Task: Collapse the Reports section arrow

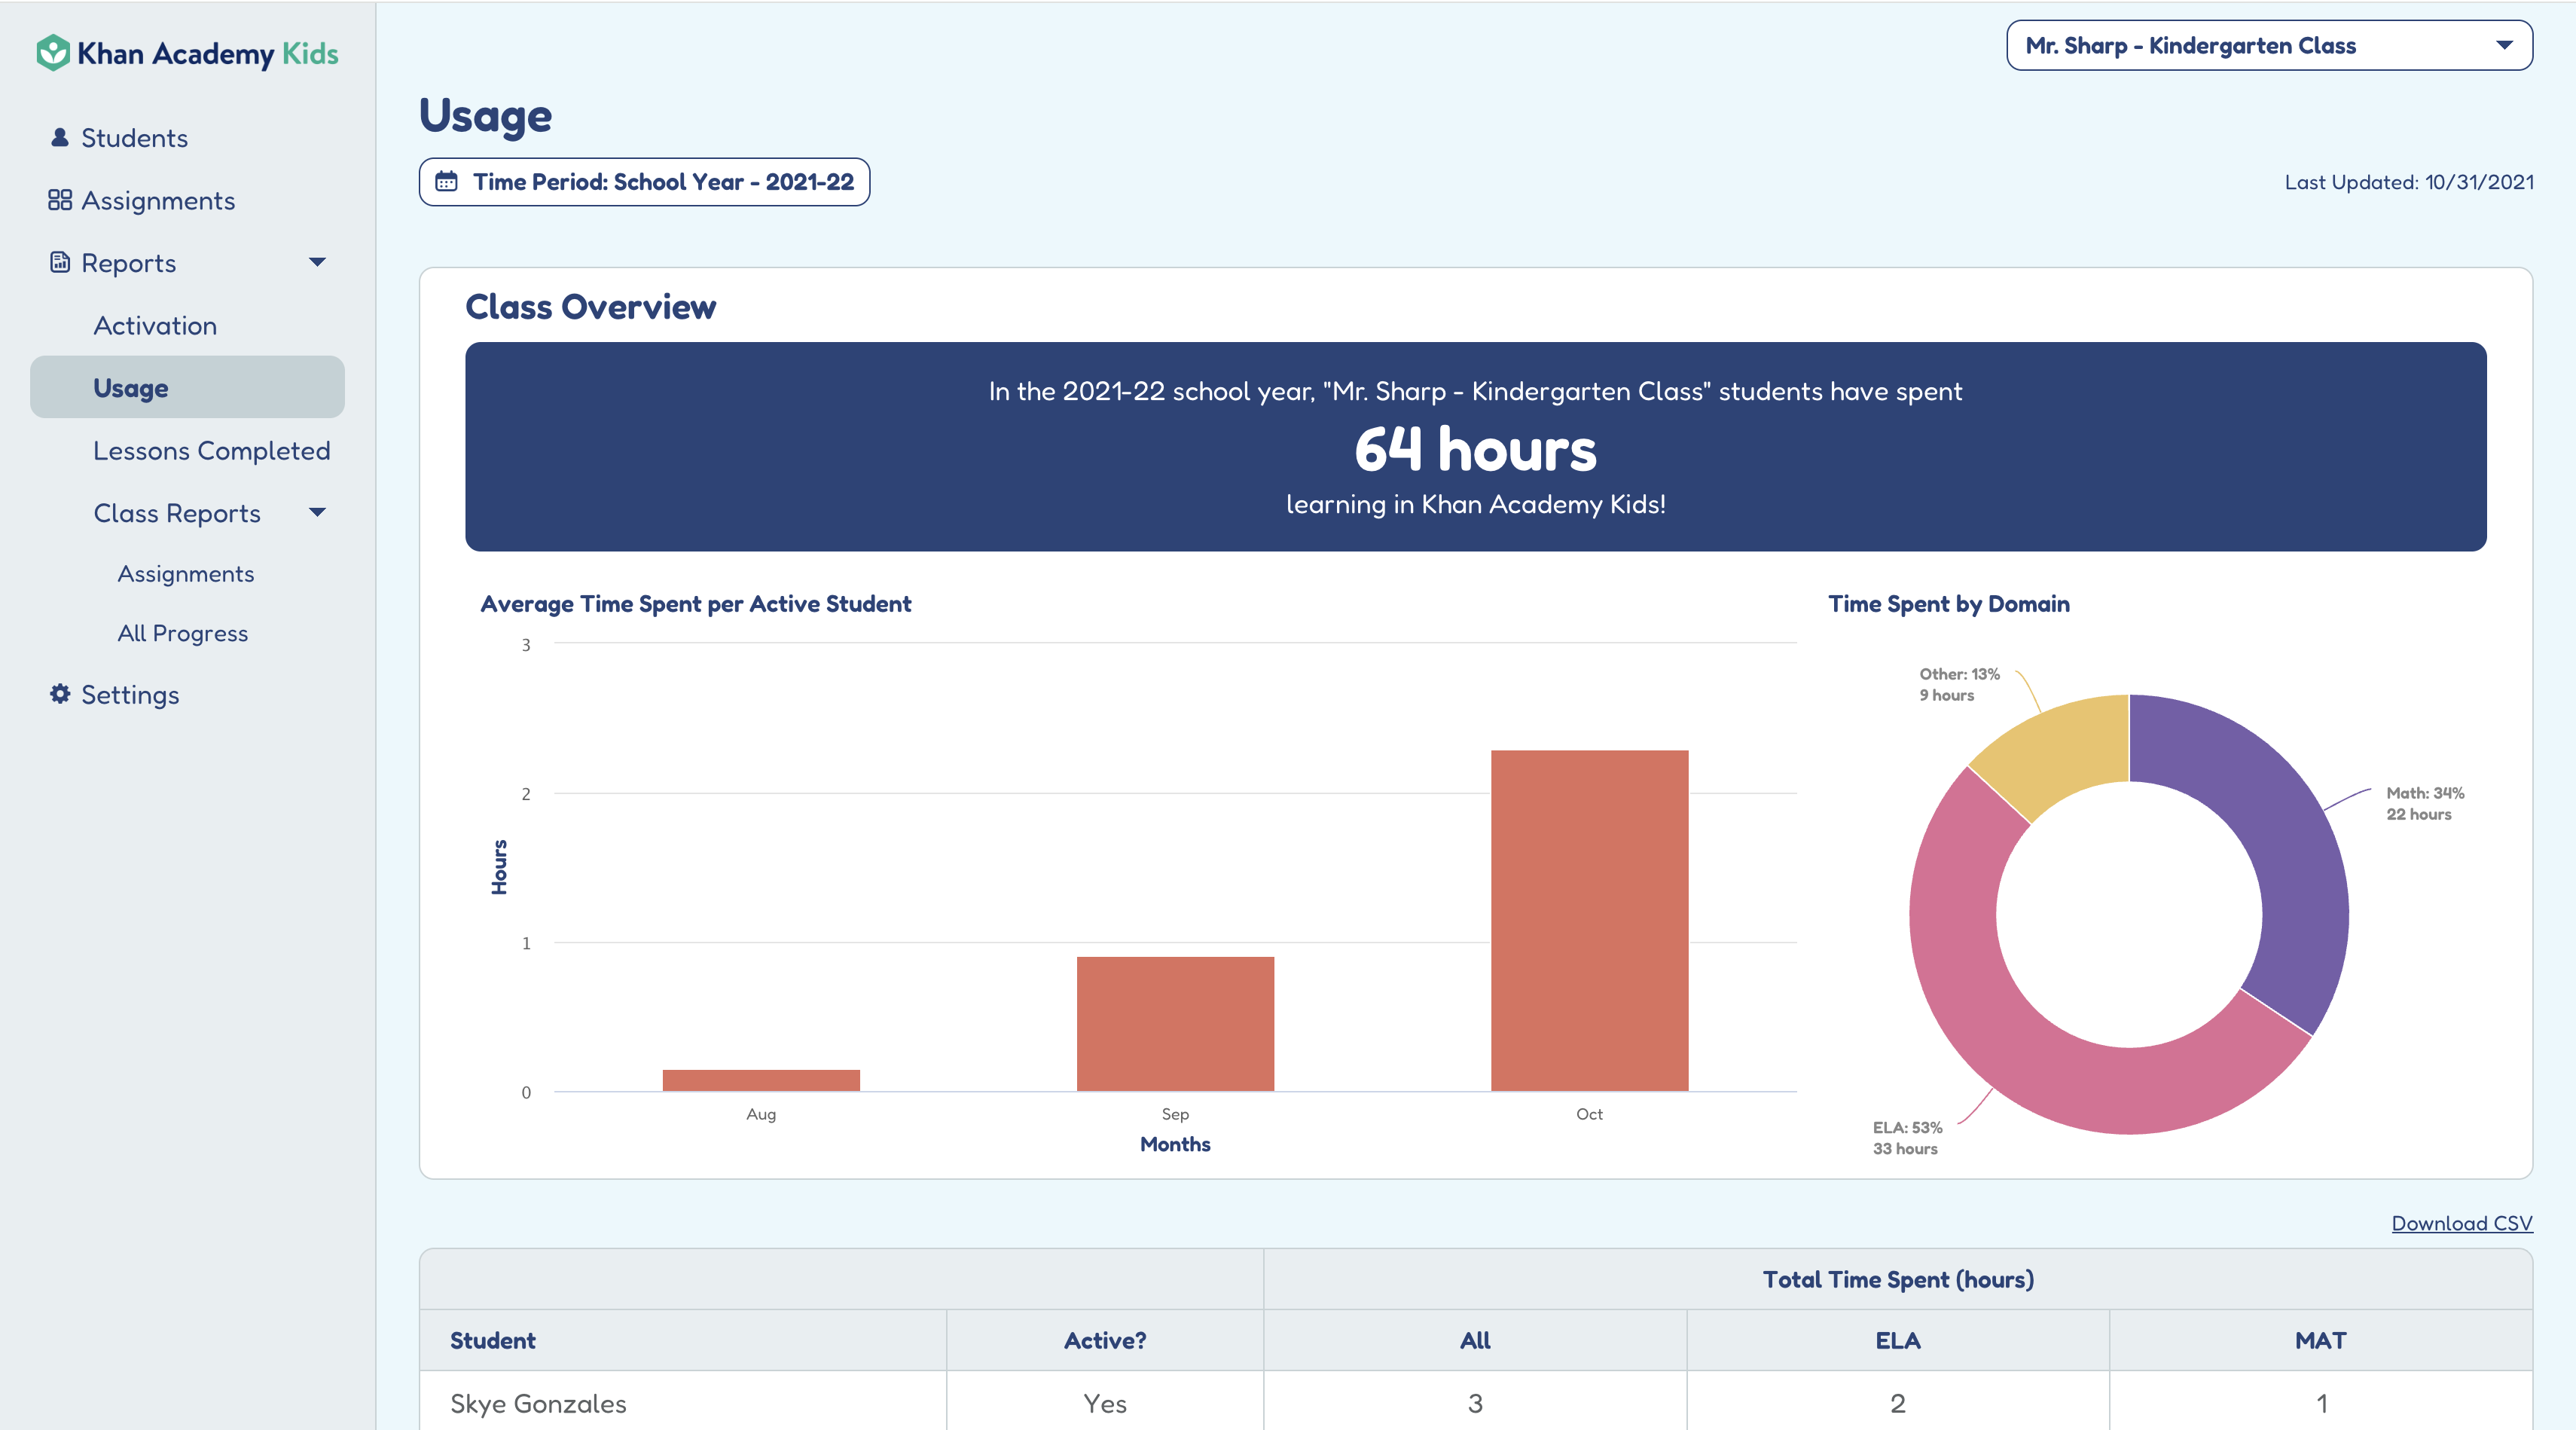Action: click(317, 262)
